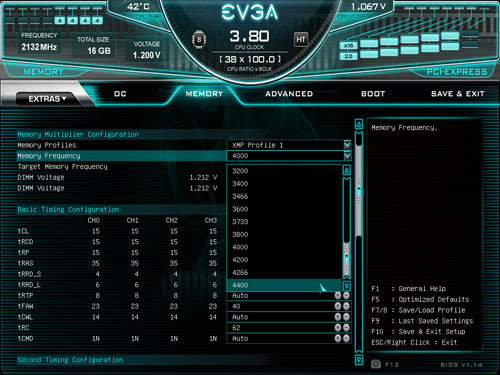500x375 pixels.
Task: Click the Basic Timing Configuration header
Action: tap(68, 209)
